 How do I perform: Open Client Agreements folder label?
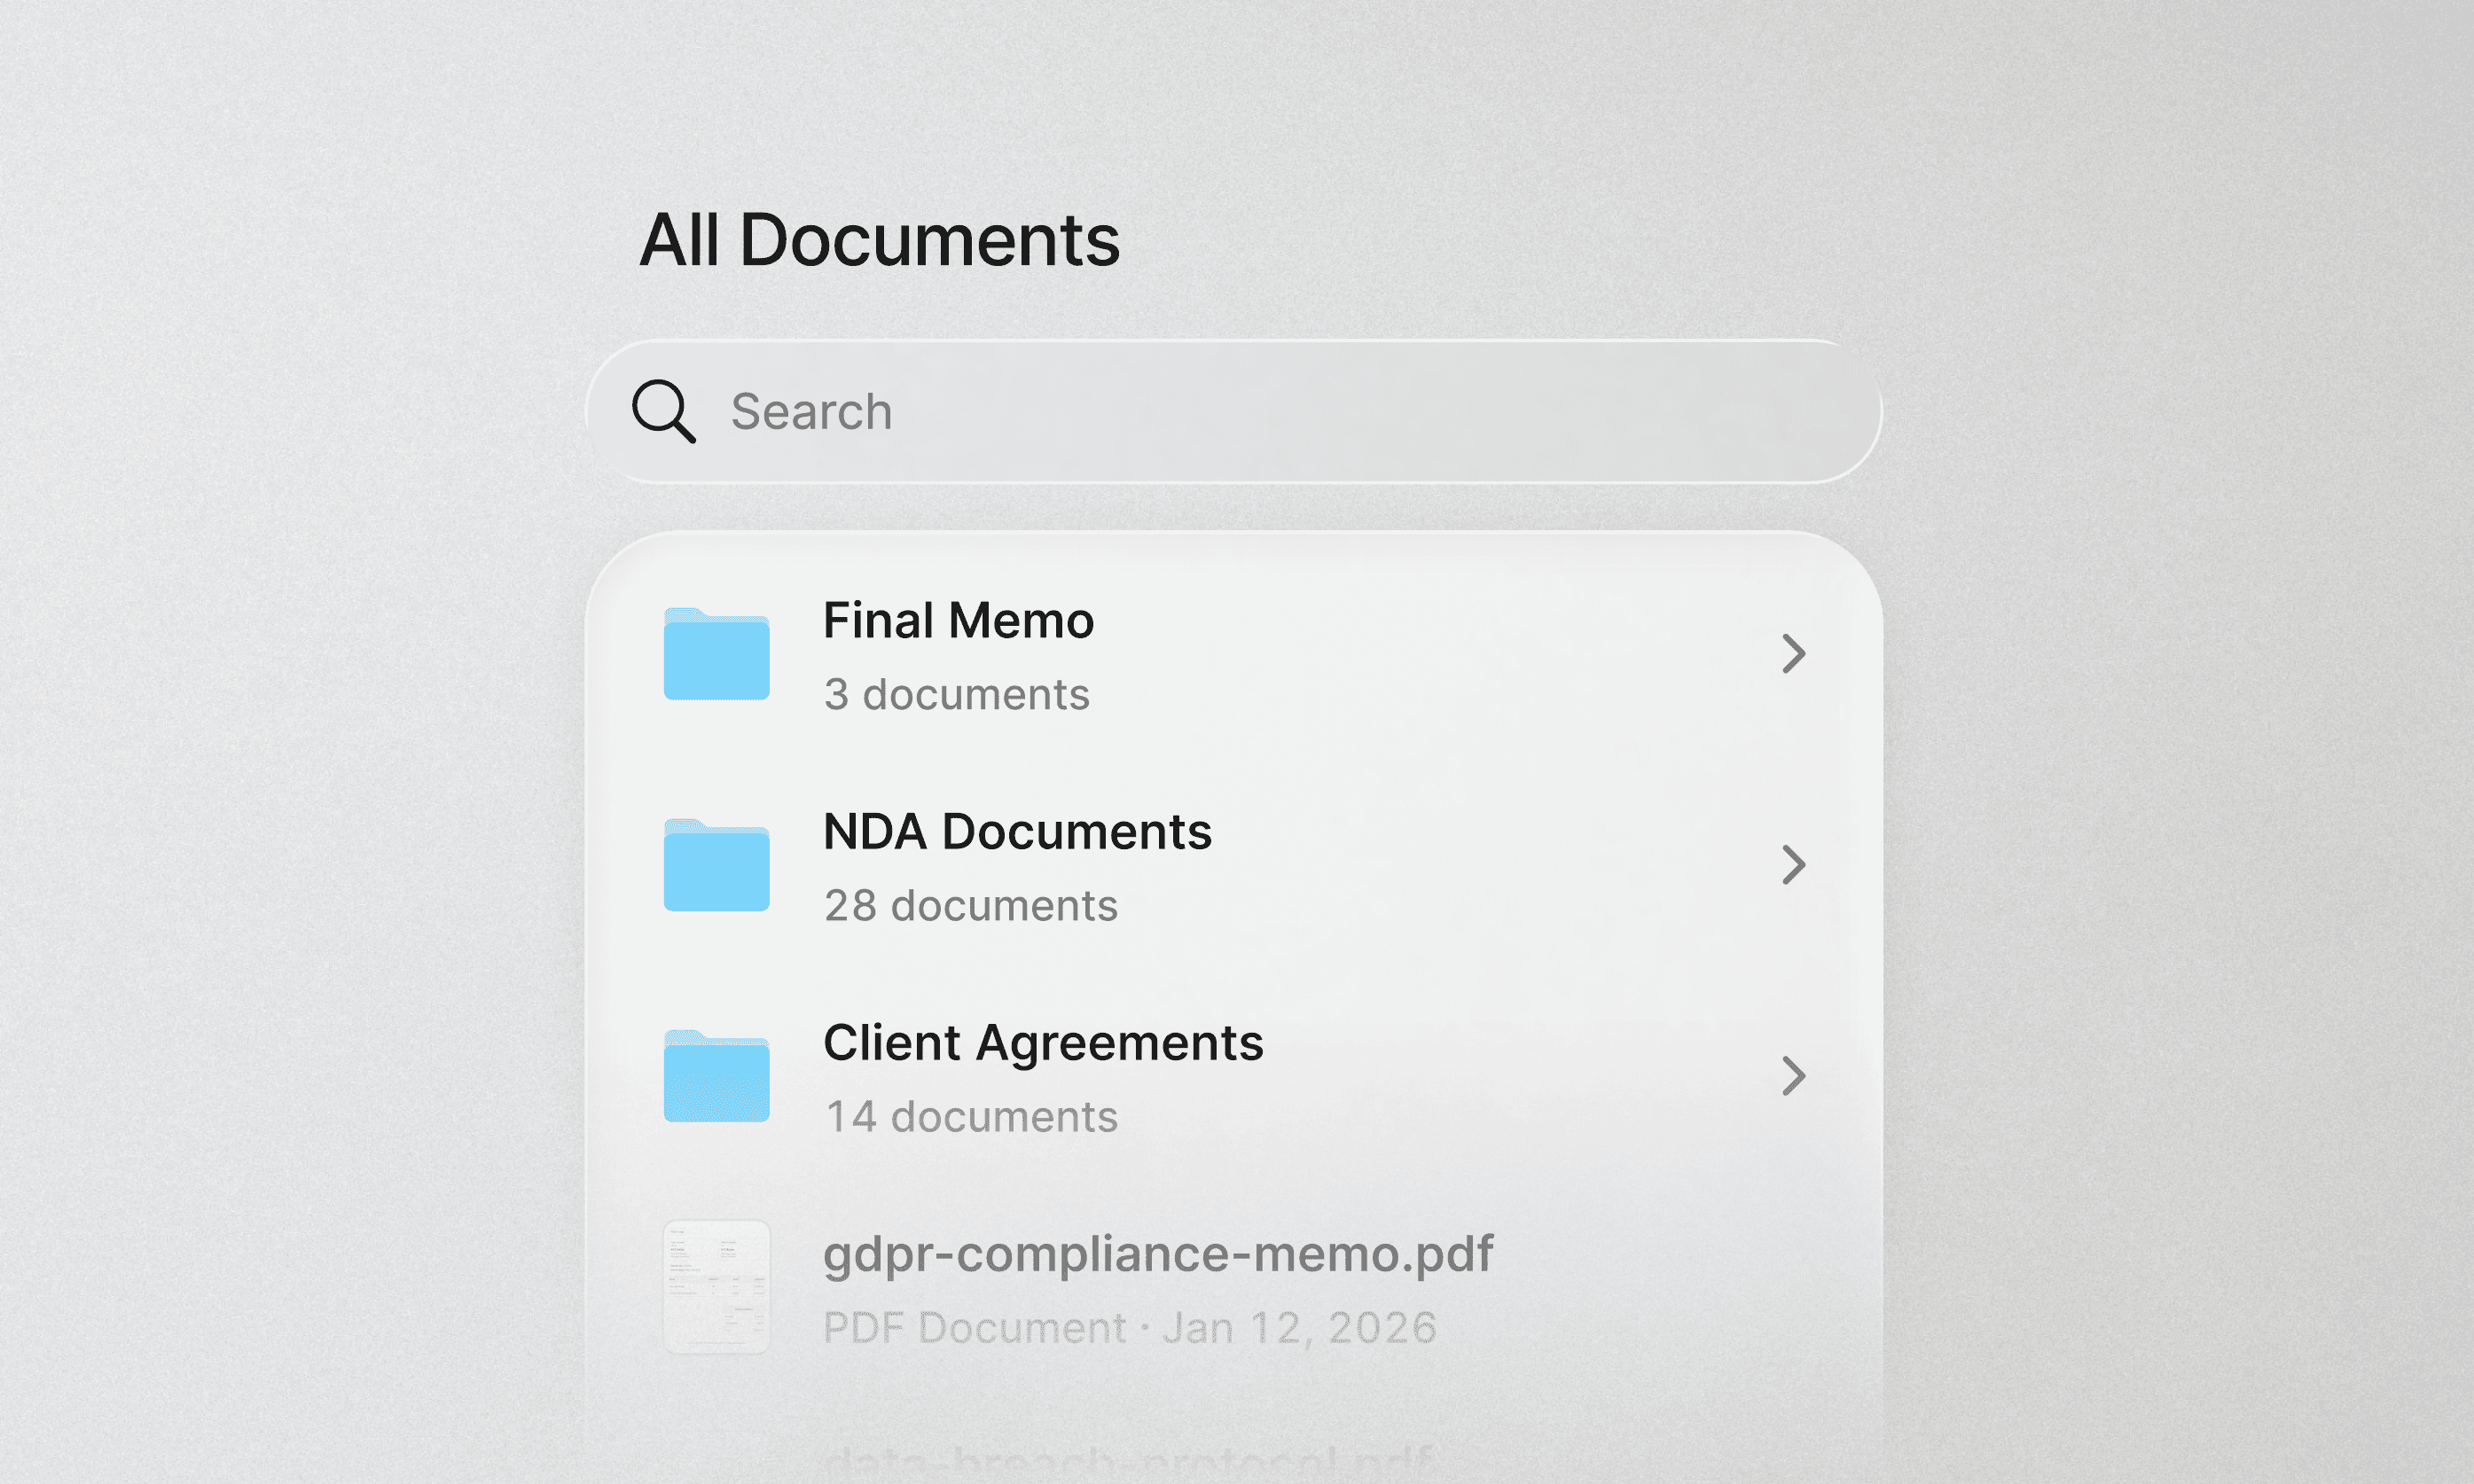coord(1042,1042)
